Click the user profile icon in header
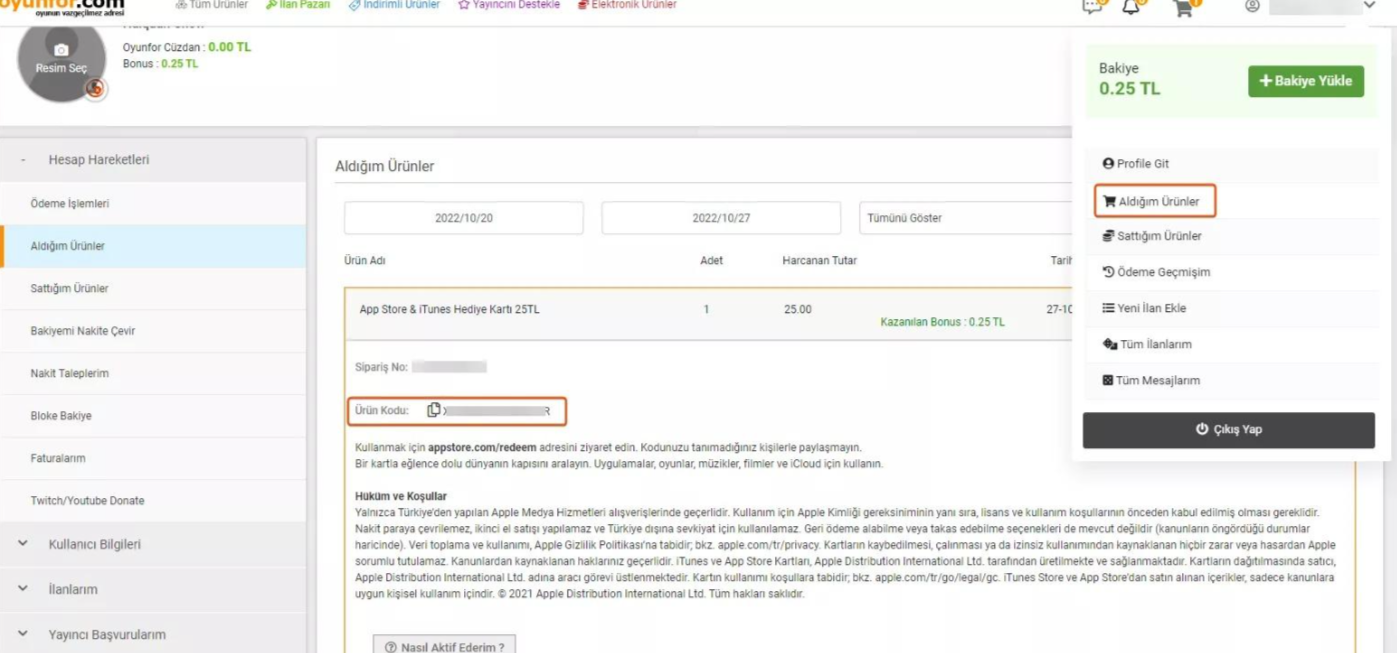This screenshot has height=653, width=1397. (1252, 6)
